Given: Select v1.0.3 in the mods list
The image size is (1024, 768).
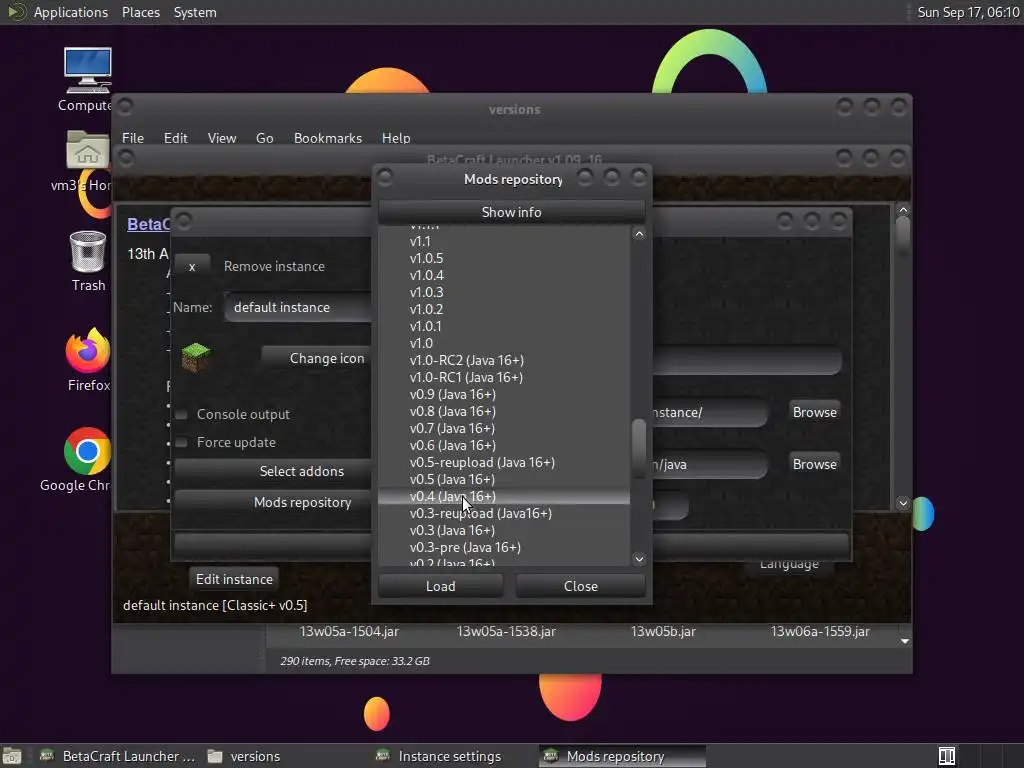Looking at the screenshot, I should [504, 292].
